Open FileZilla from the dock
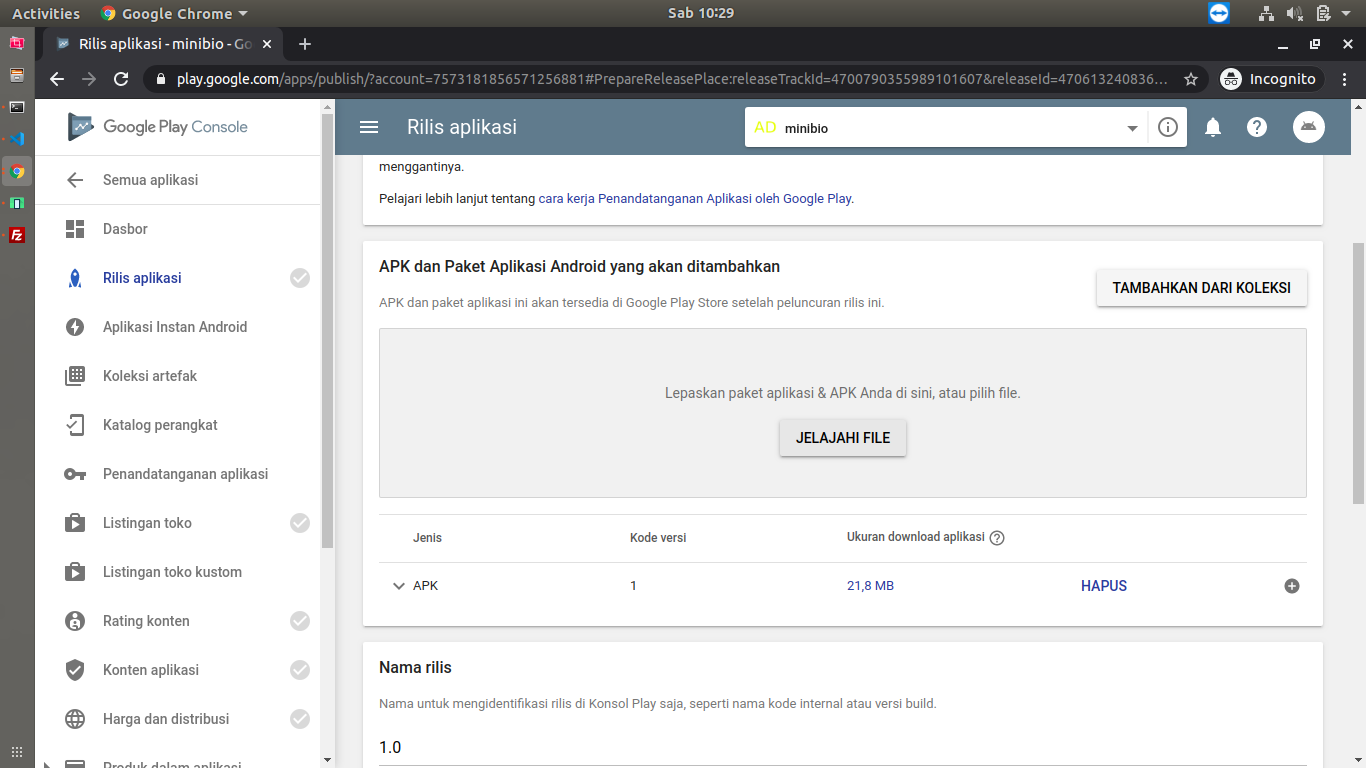The image size is (1366, 768). tap(17, 236)
